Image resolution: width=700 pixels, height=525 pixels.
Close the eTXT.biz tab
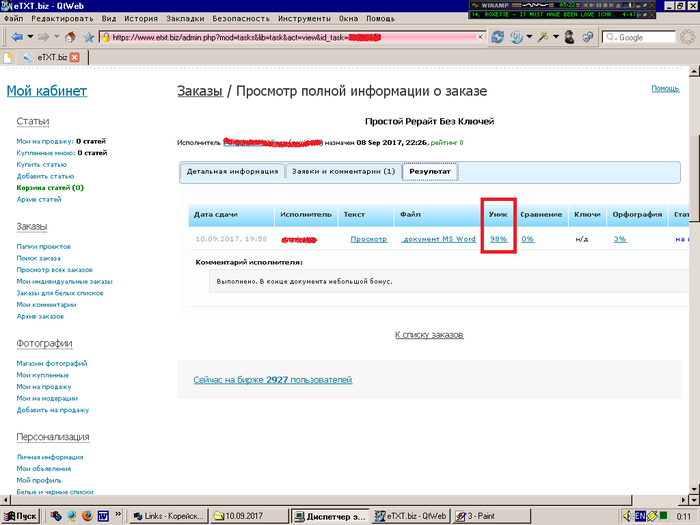[74, 58]
